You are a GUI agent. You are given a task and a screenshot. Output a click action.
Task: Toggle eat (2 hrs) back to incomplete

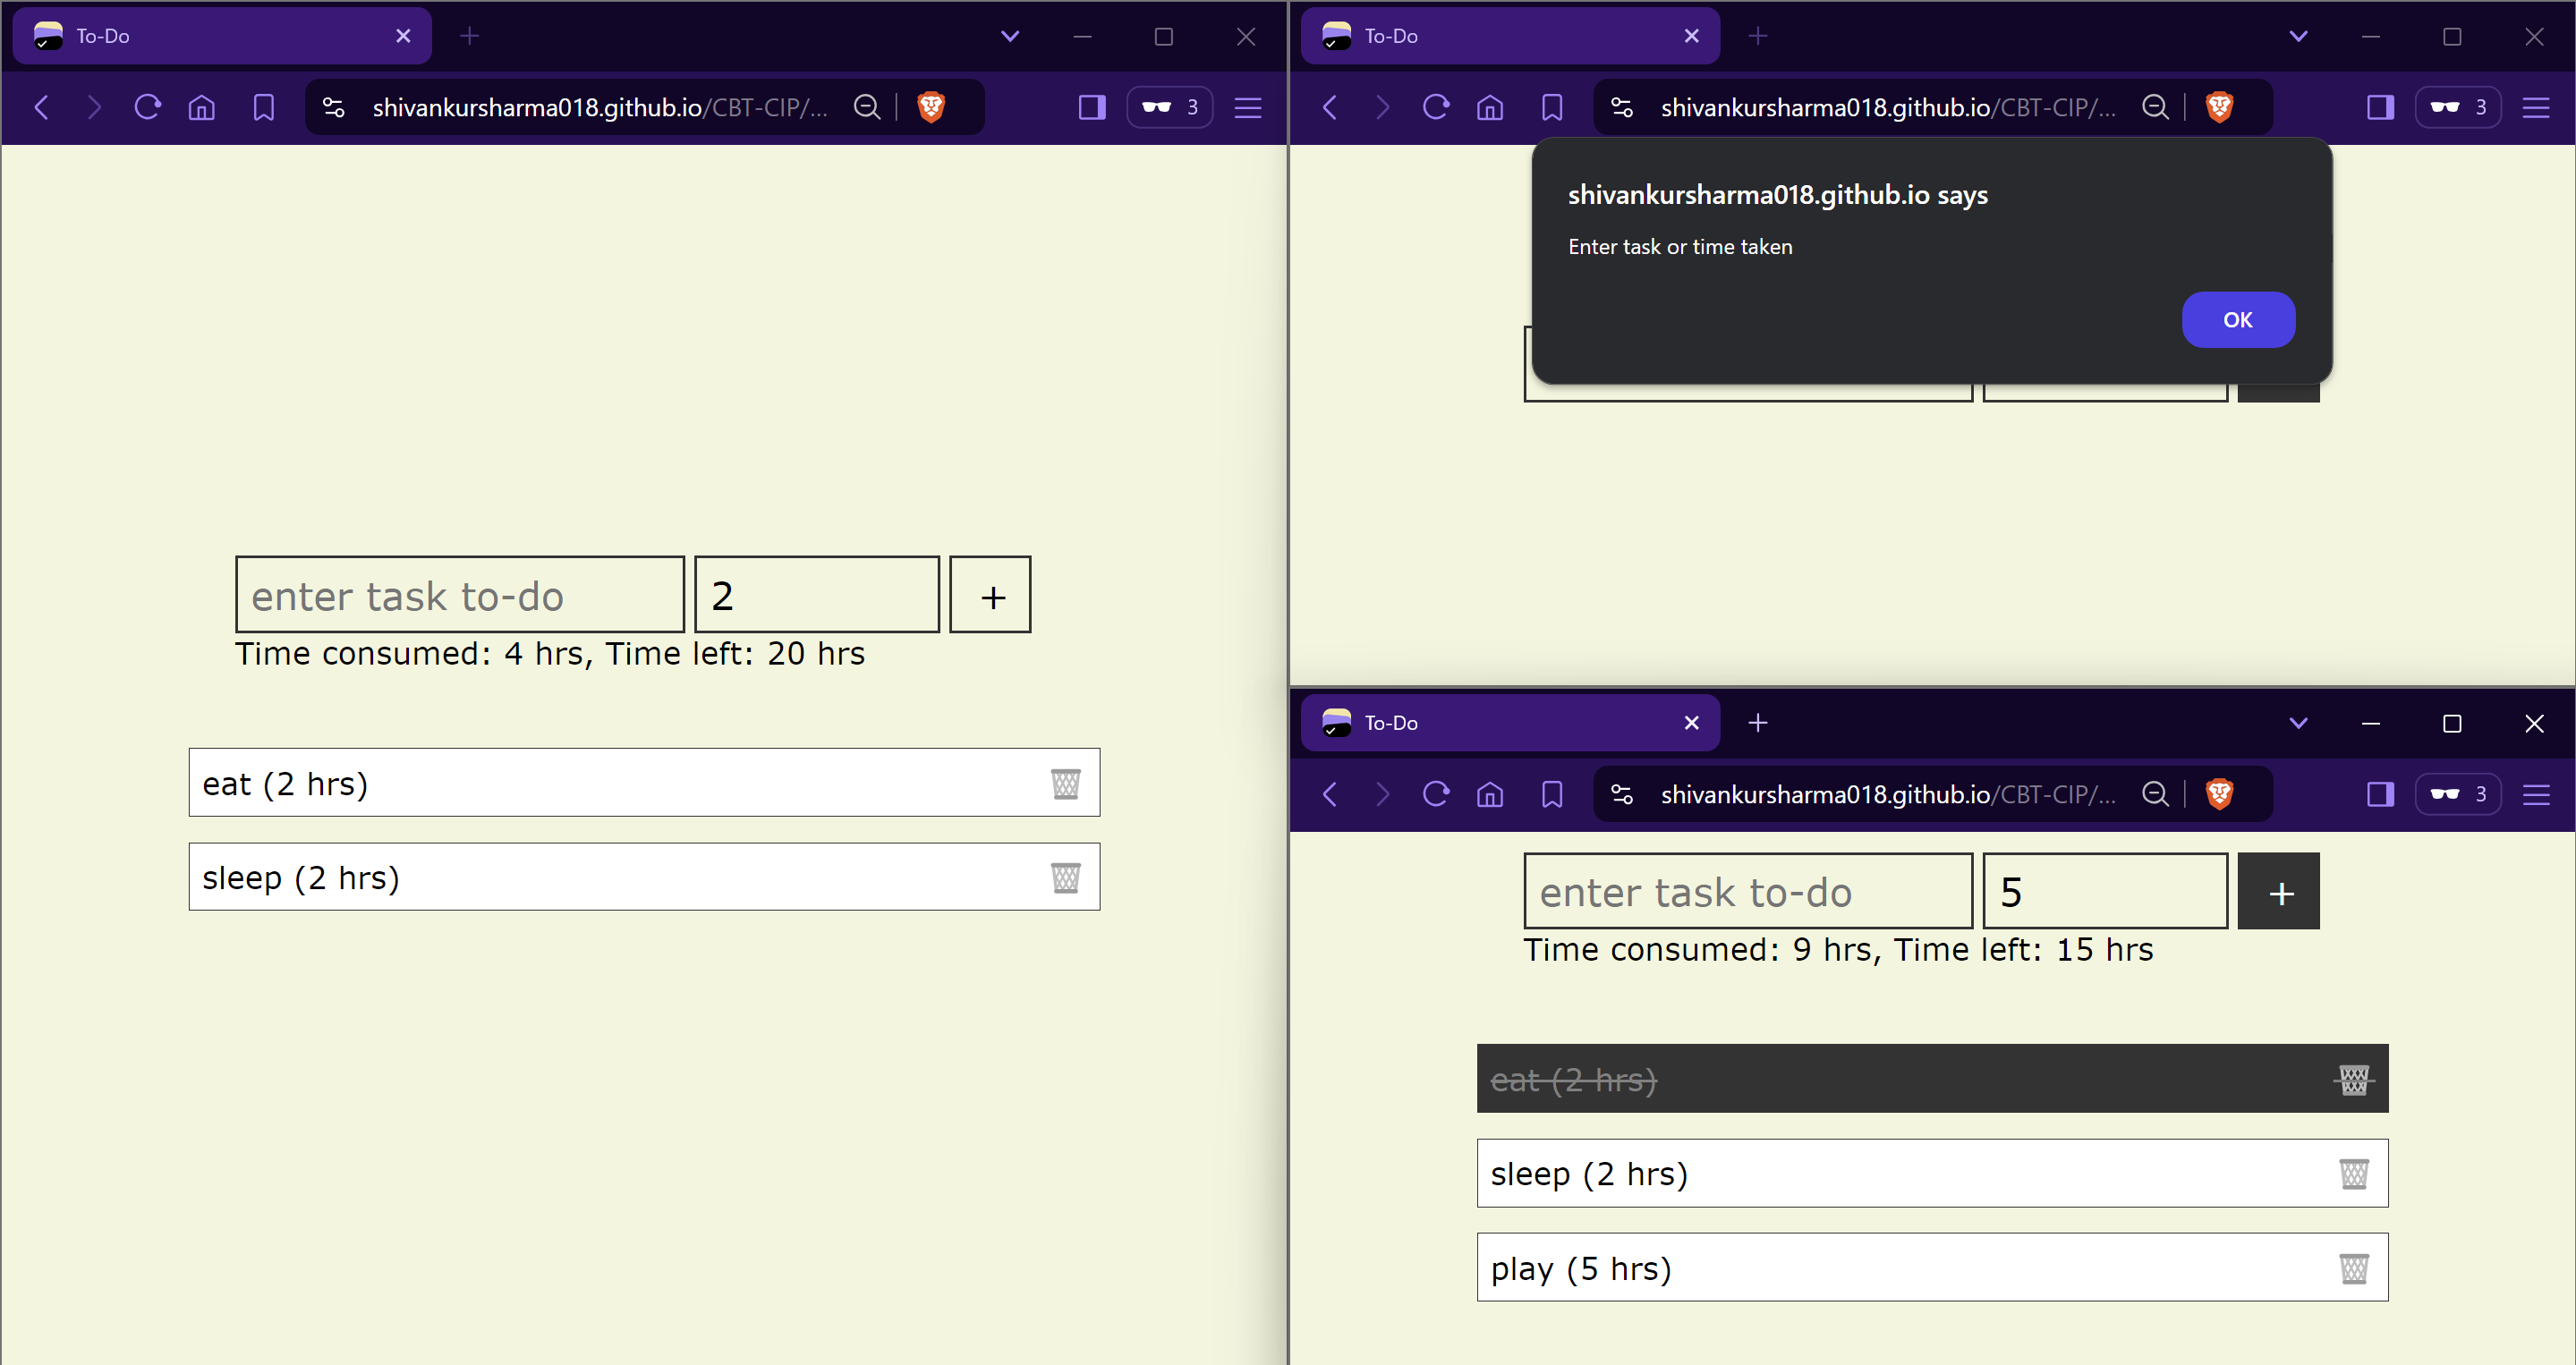pos(1700,1079)
